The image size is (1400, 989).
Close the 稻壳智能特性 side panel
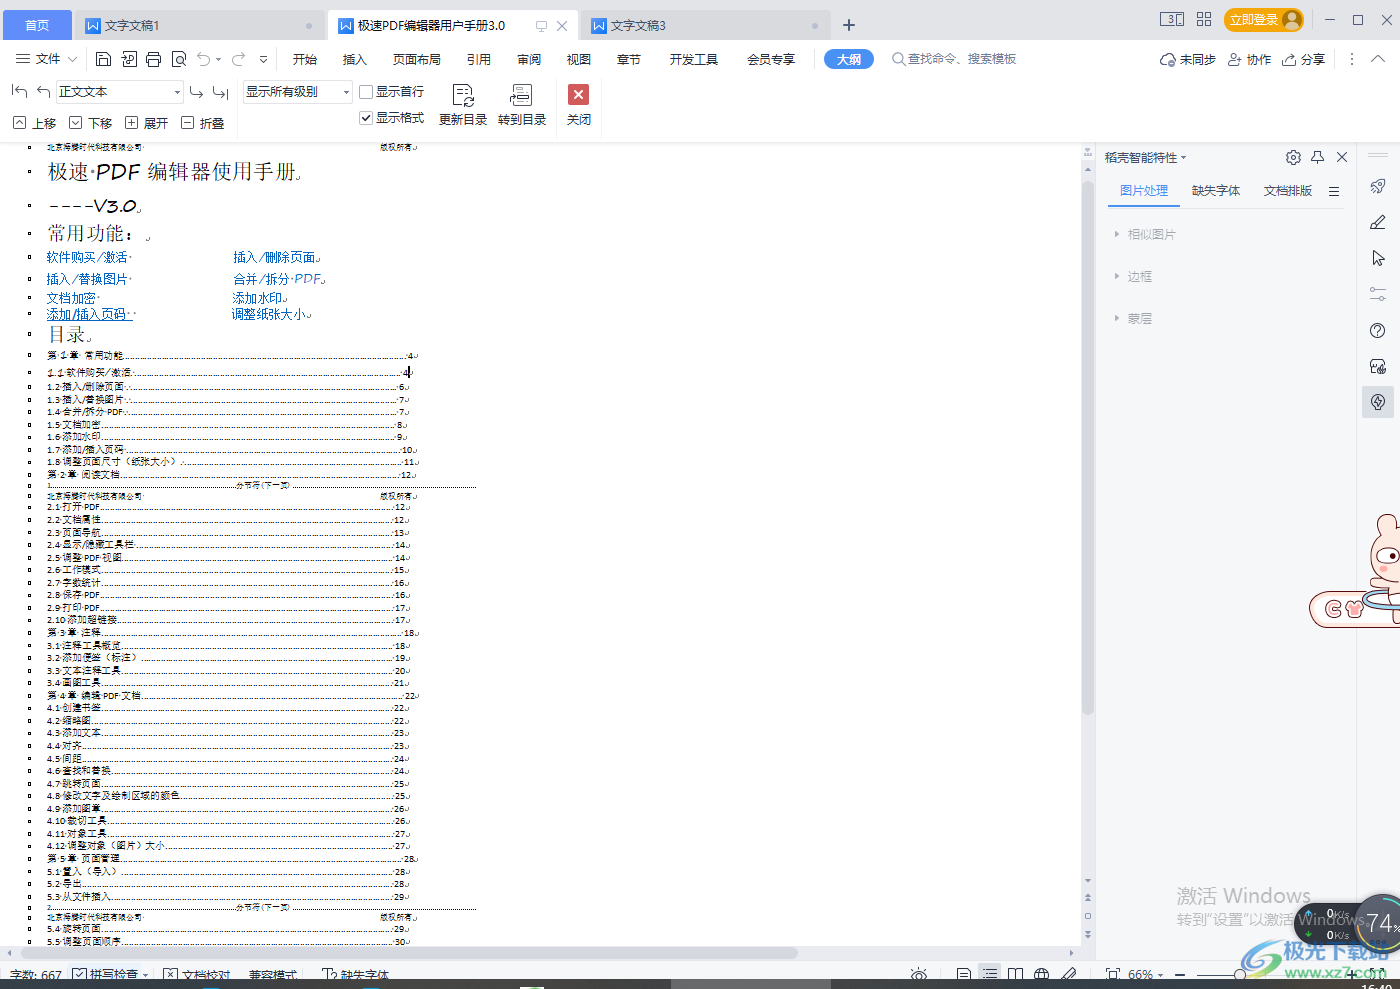(1342, 157)
